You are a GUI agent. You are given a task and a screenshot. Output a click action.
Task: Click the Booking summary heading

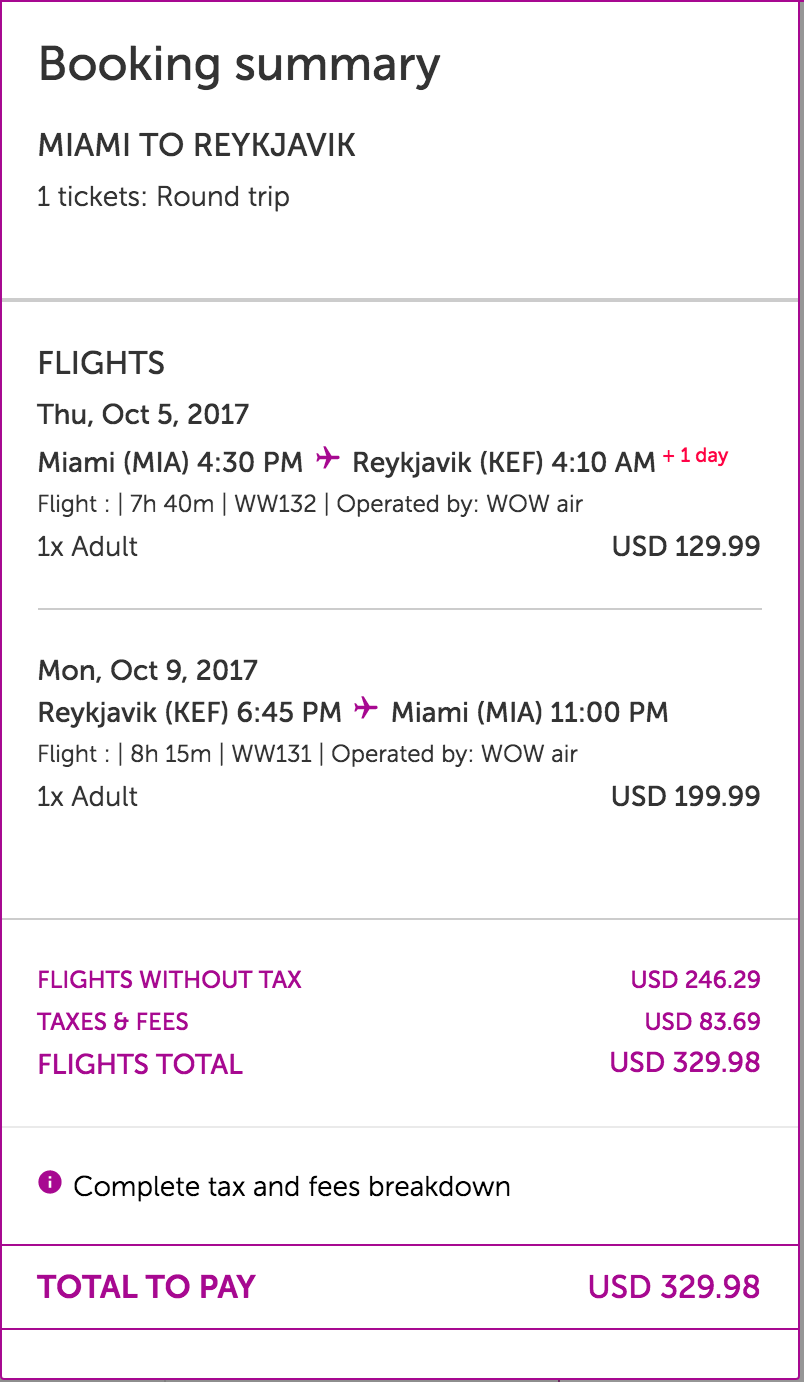click(x=239, y=66)
